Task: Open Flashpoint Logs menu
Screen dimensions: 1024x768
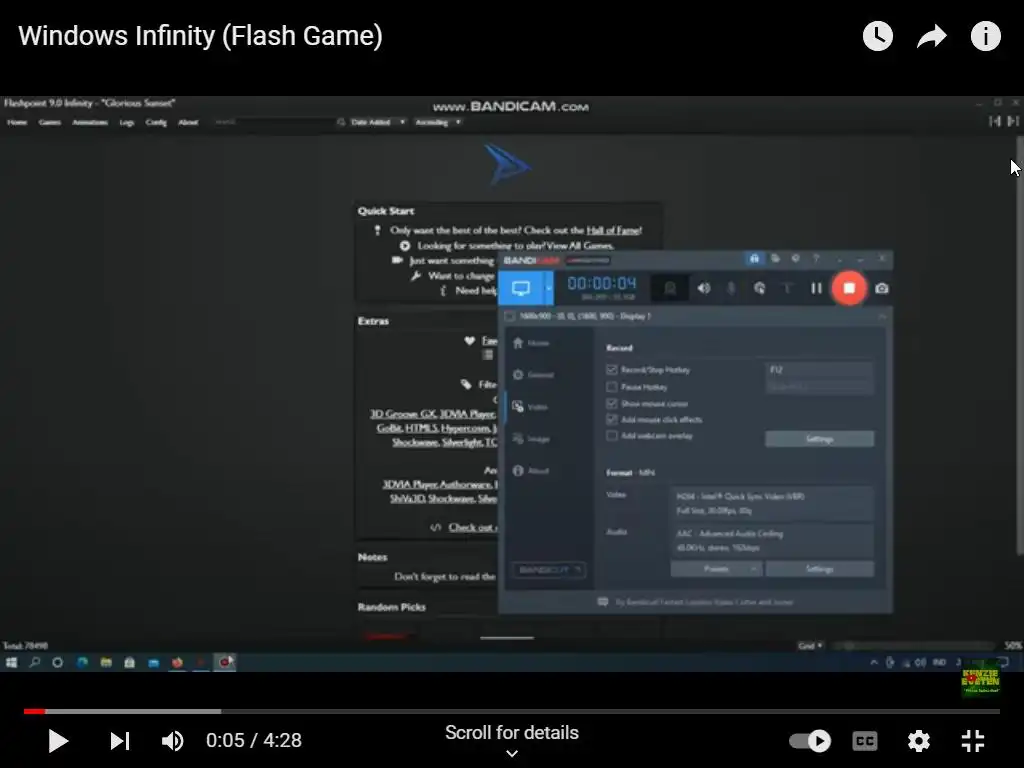Action: click(127, 122)
